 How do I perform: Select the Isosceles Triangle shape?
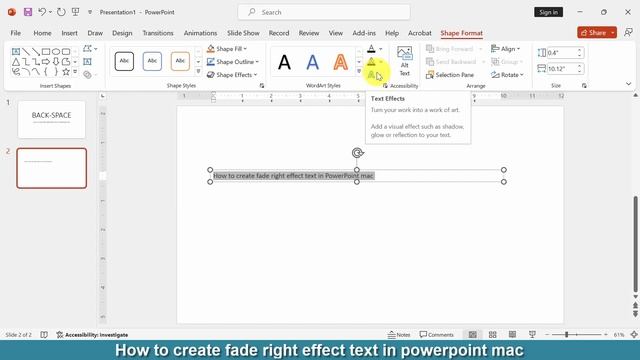coord(16,62)
